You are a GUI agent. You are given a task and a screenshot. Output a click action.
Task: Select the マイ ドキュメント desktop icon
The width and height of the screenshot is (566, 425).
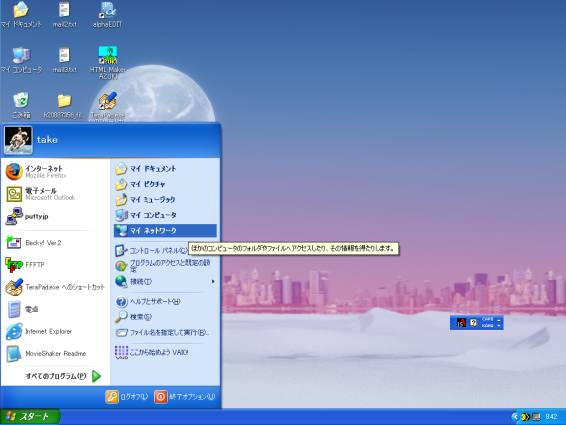[21, 14]
